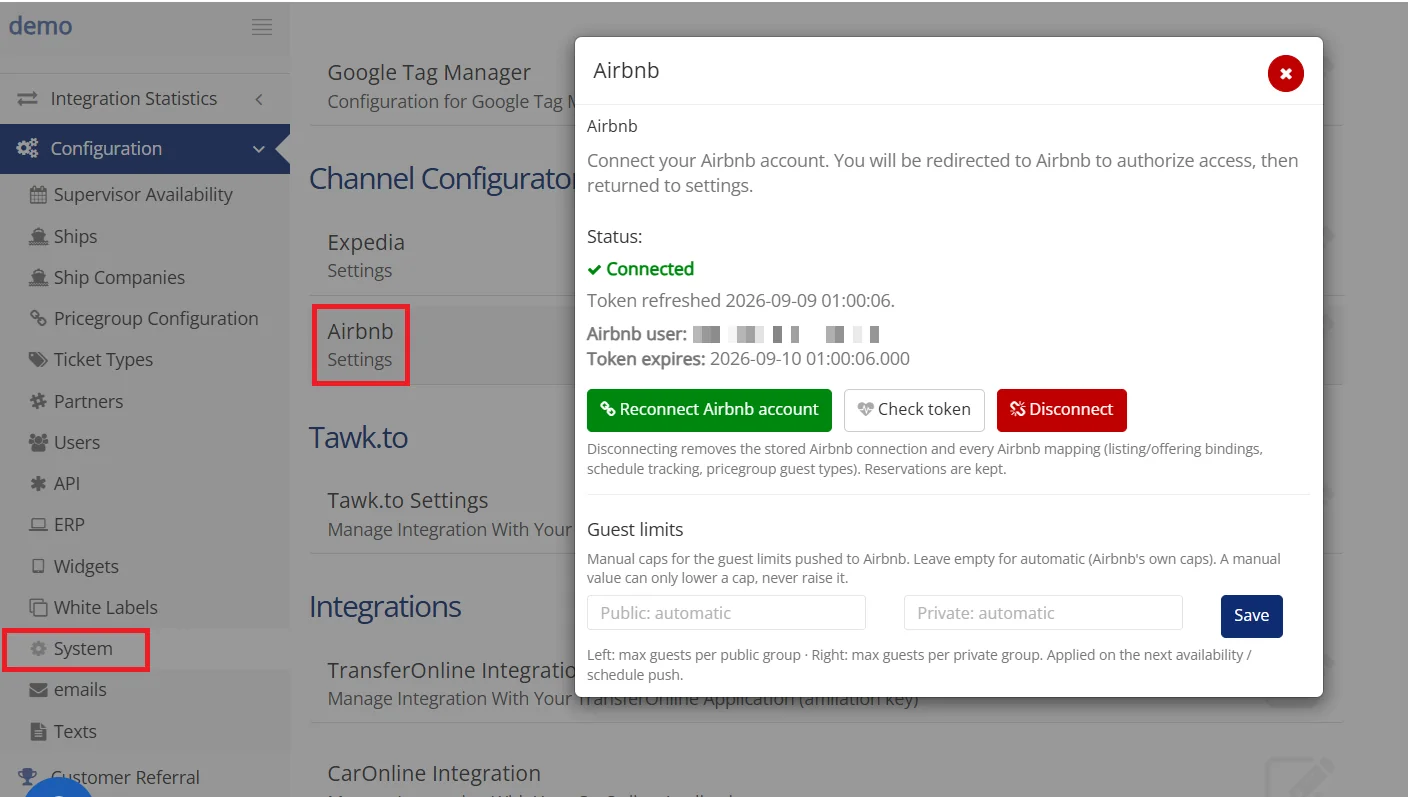Viewport: 1408px width, 797px height.
Task: Click the Supervisor Availability calendar icon
Action: (x=38, y=195)
